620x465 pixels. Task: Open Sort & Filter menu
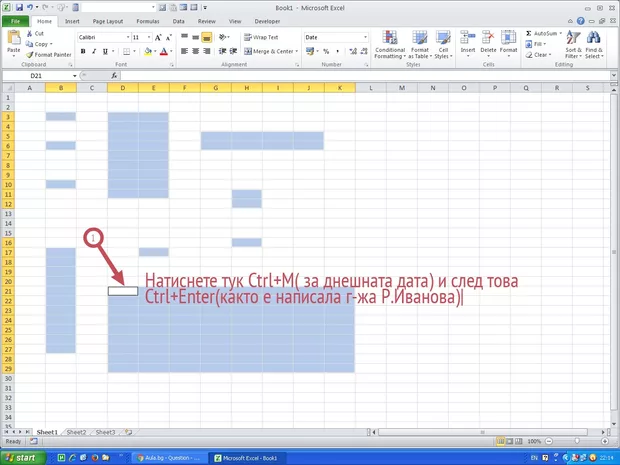click(573, 45)
